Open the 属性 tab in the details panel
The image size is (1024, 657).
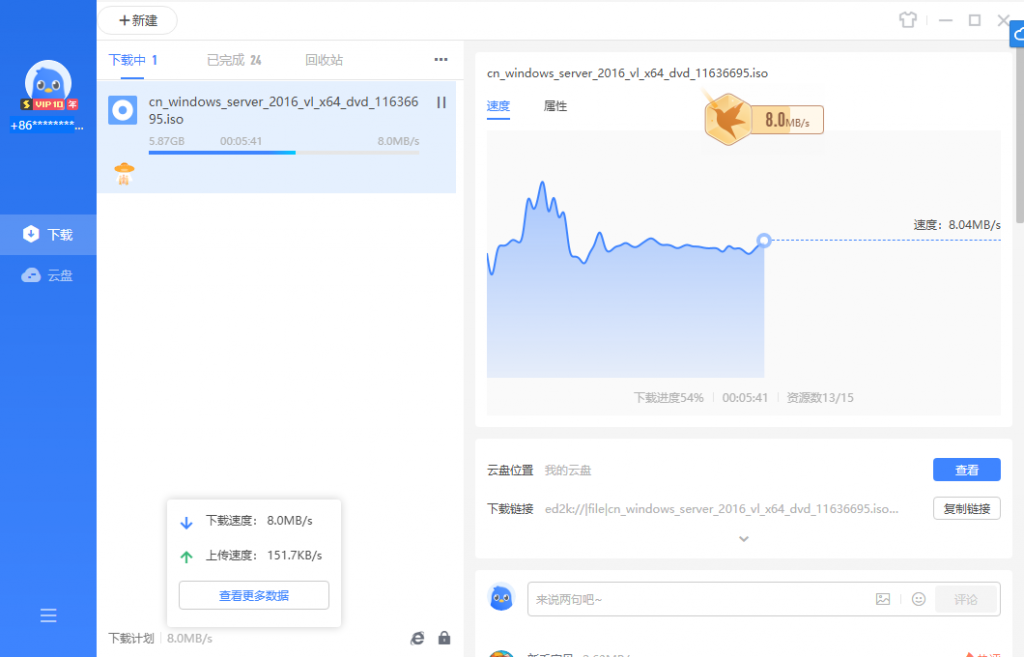[x=554, y=106]
